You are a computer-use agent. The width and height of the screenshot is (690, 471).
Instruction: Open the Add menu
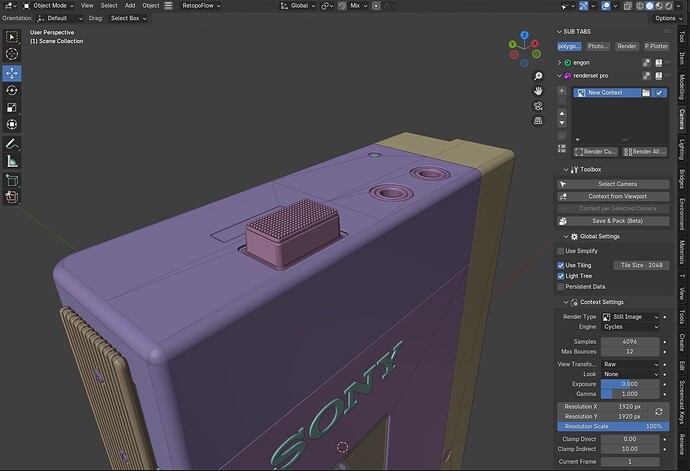pos(130,6)
